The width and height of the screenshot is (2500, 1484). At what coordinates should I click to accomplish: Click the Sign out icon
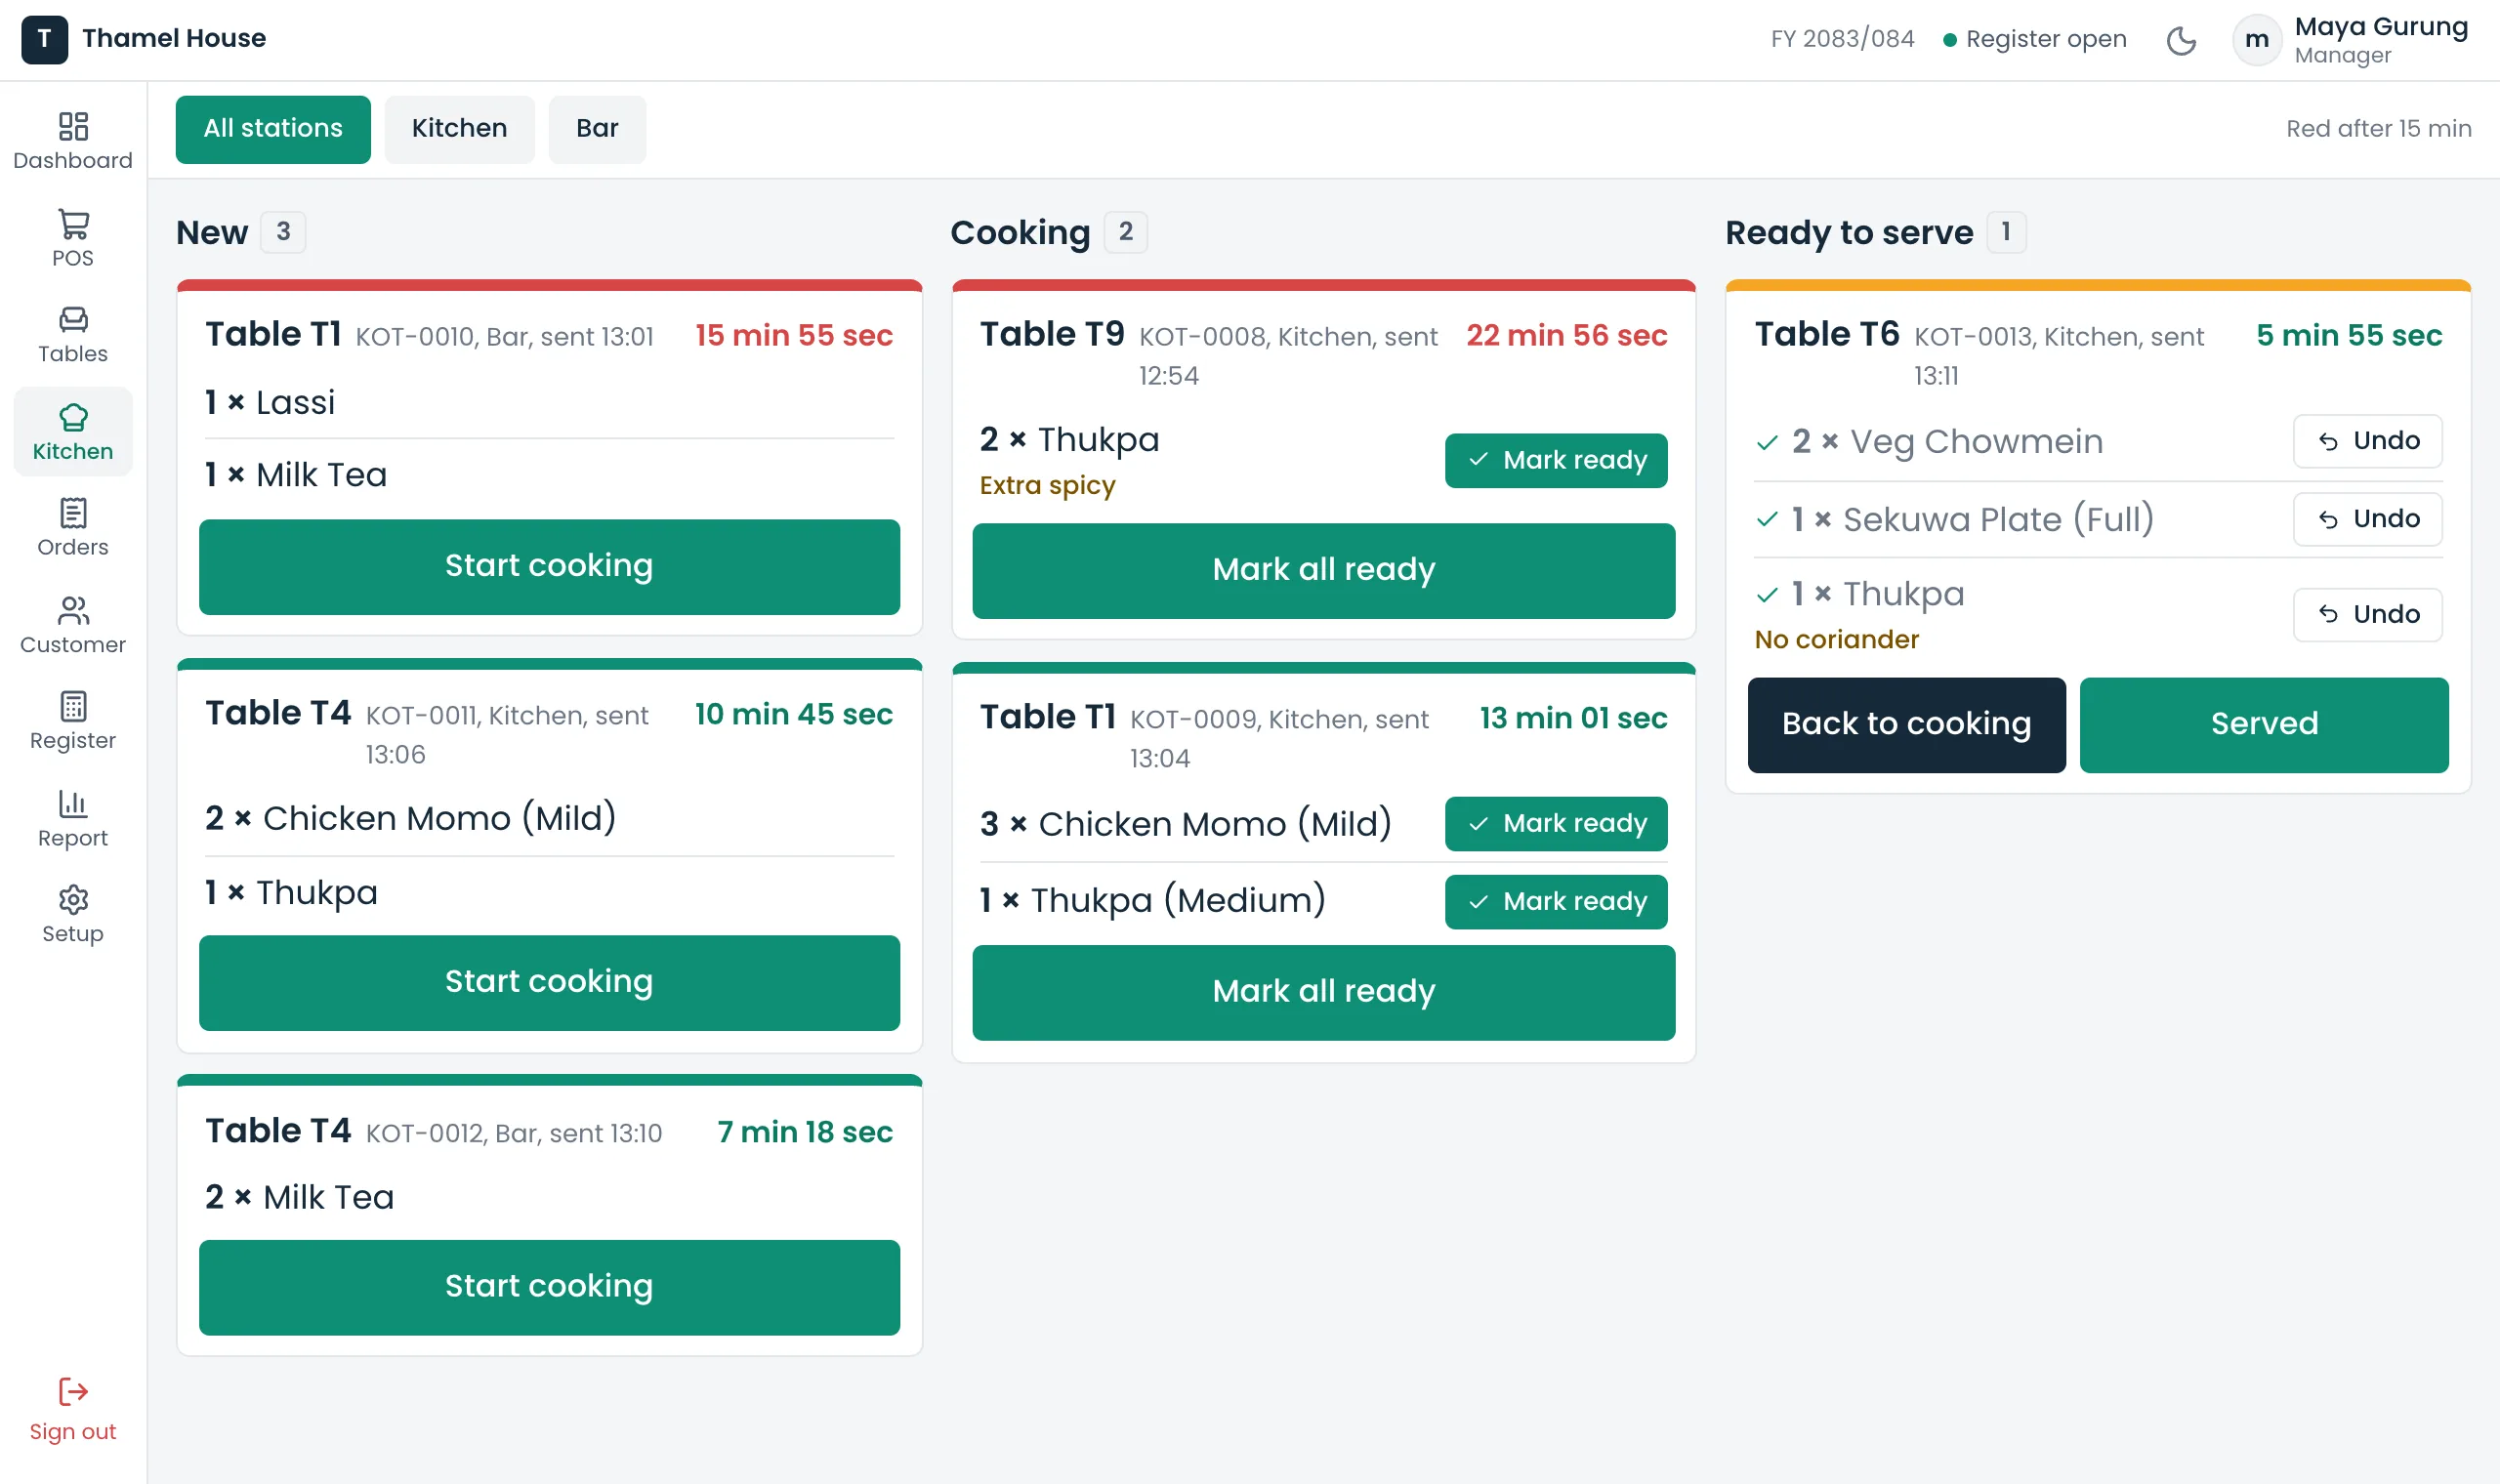click(73, 1392)
